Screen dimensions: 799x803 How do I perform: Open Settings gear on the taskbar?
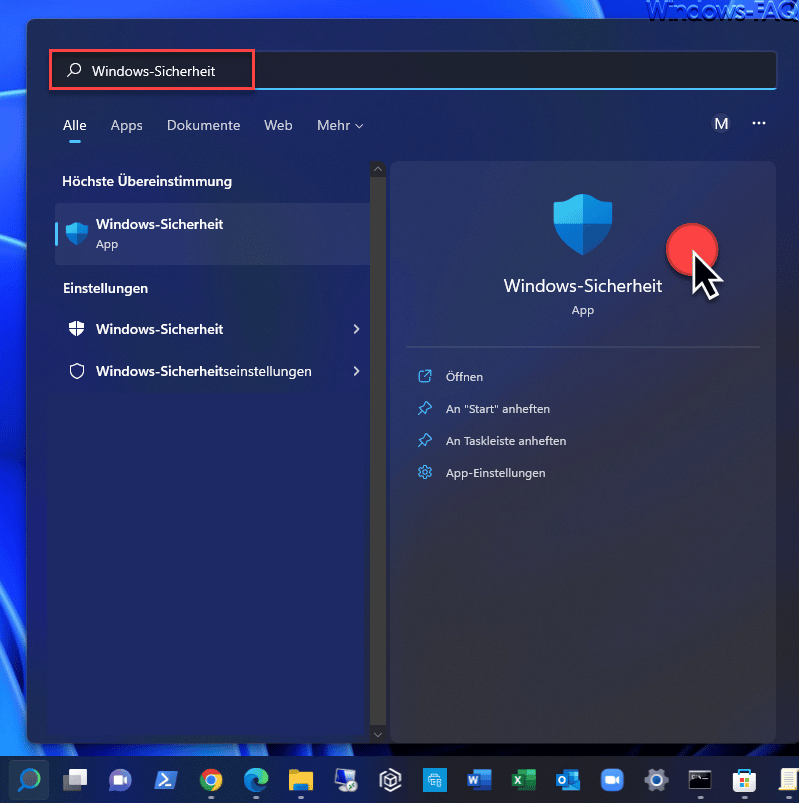pos(656,780)
